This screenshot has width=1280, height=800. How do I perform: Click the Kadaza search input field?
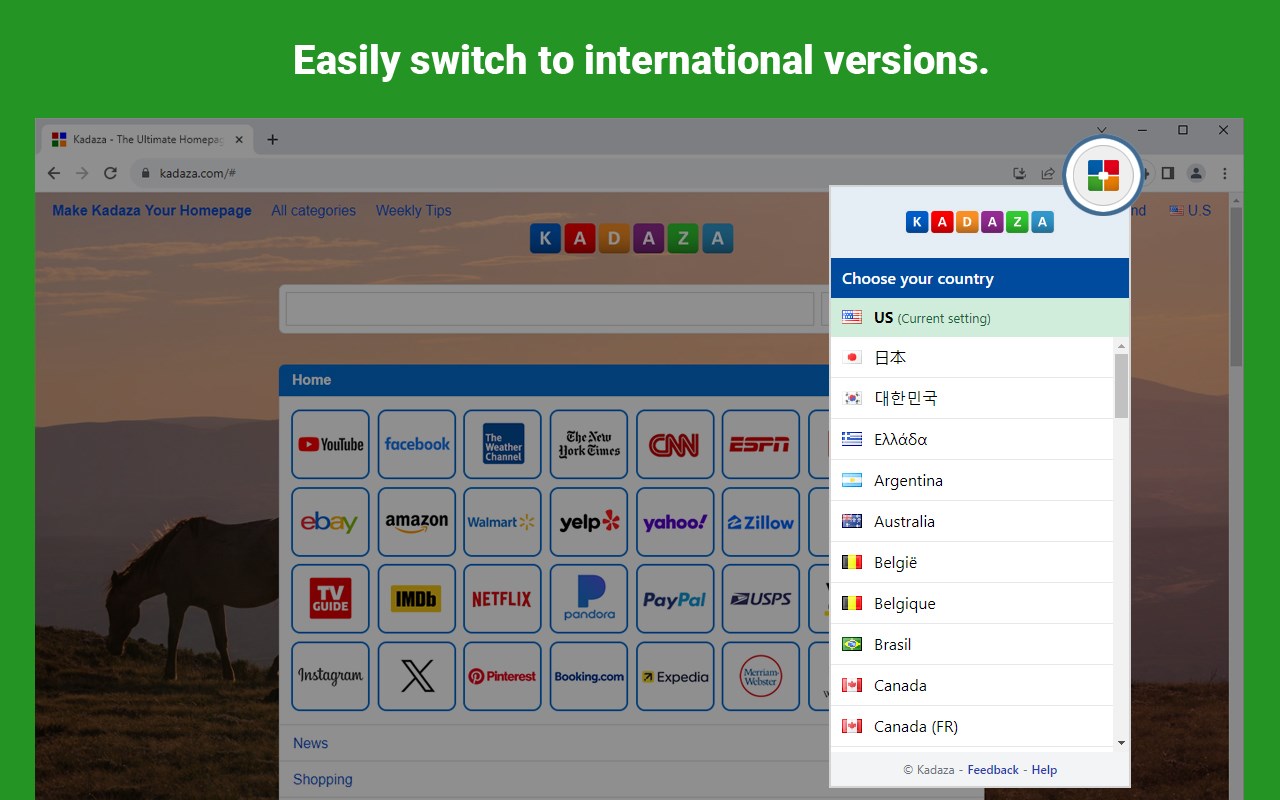click(x=550, y=309)
